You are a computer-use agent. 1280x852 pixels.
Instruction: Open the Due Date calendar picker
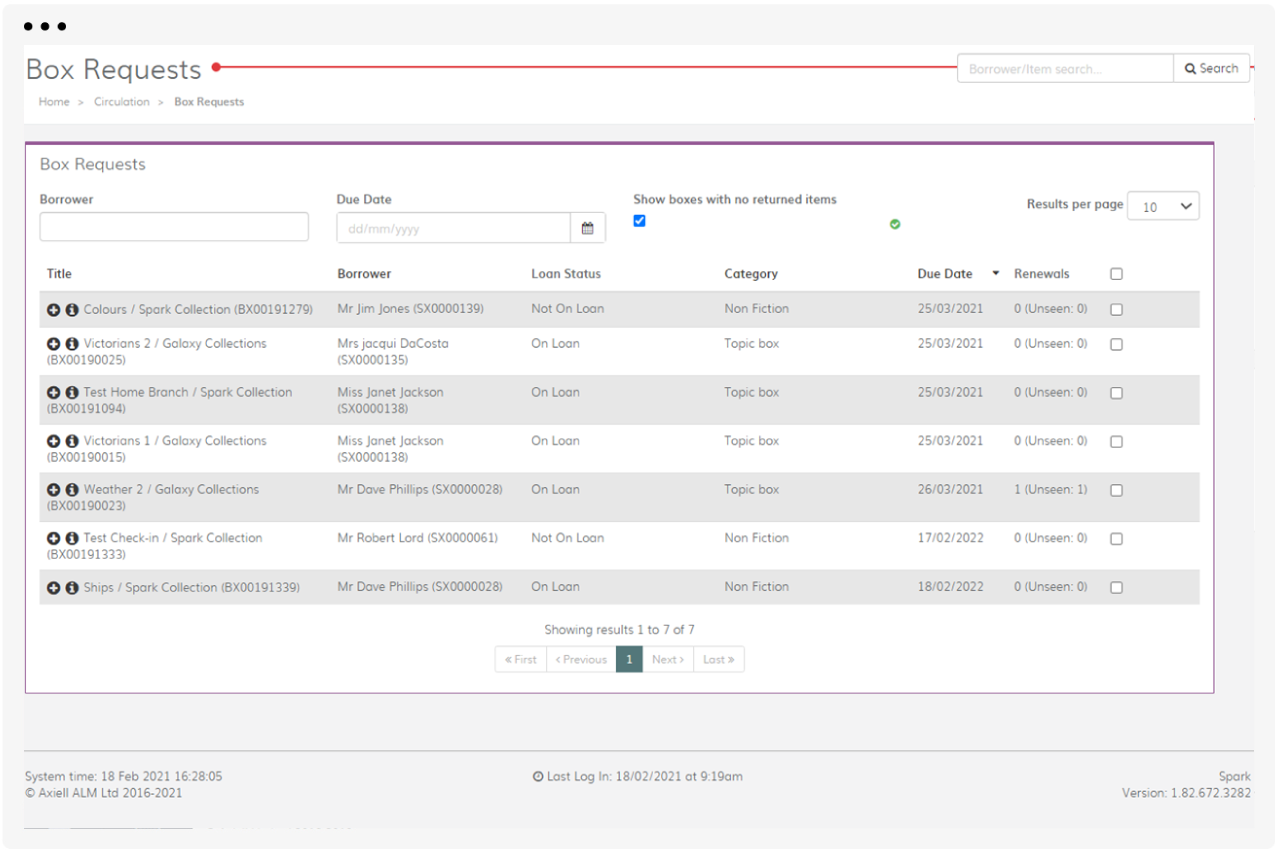(588, 228)
